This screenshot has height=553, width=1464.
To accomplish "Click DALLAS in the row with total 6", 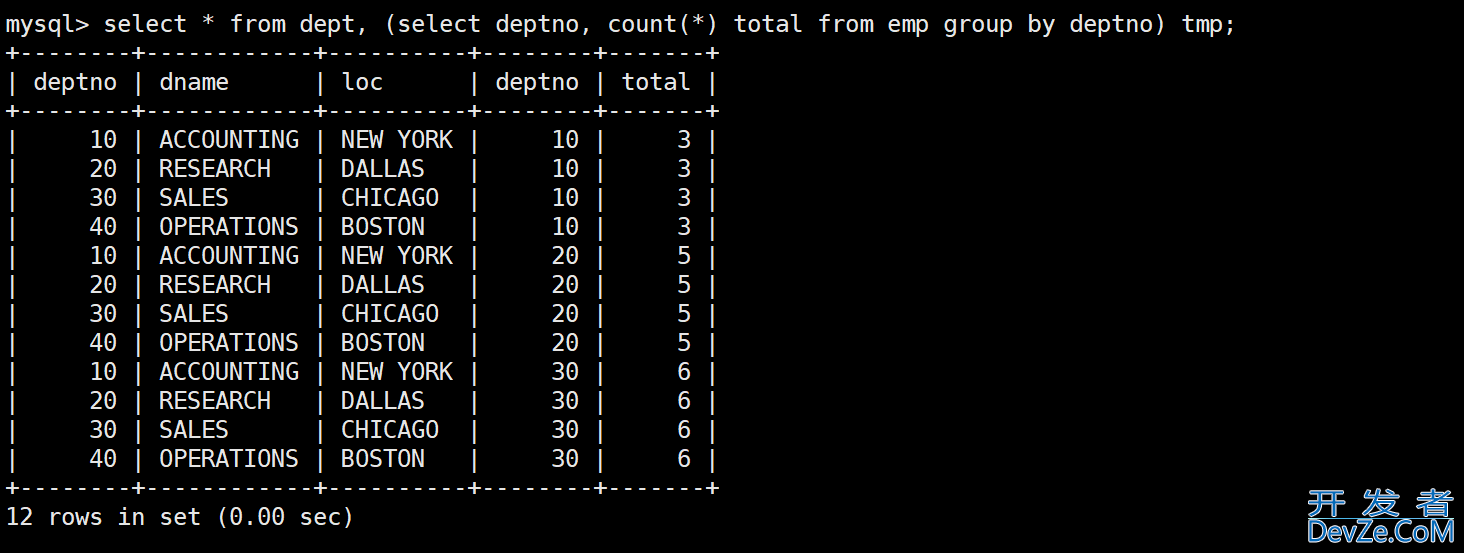I will pos(383,400).
